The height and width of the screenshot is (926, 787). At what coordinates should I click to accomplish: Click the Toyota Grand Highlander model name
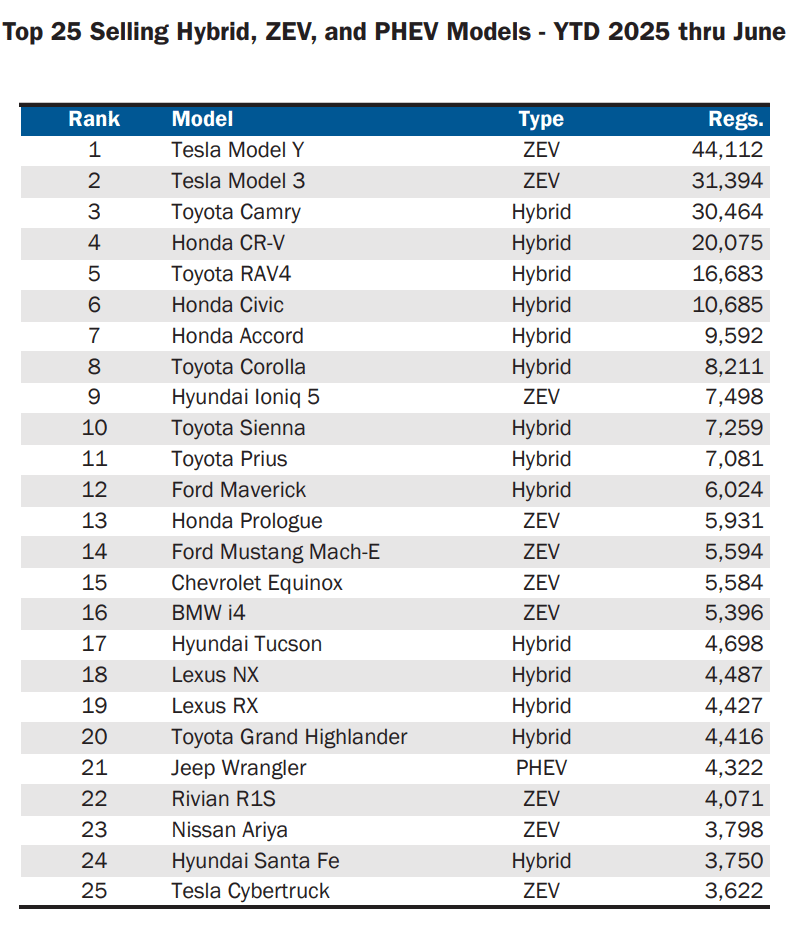pos(290,737)
